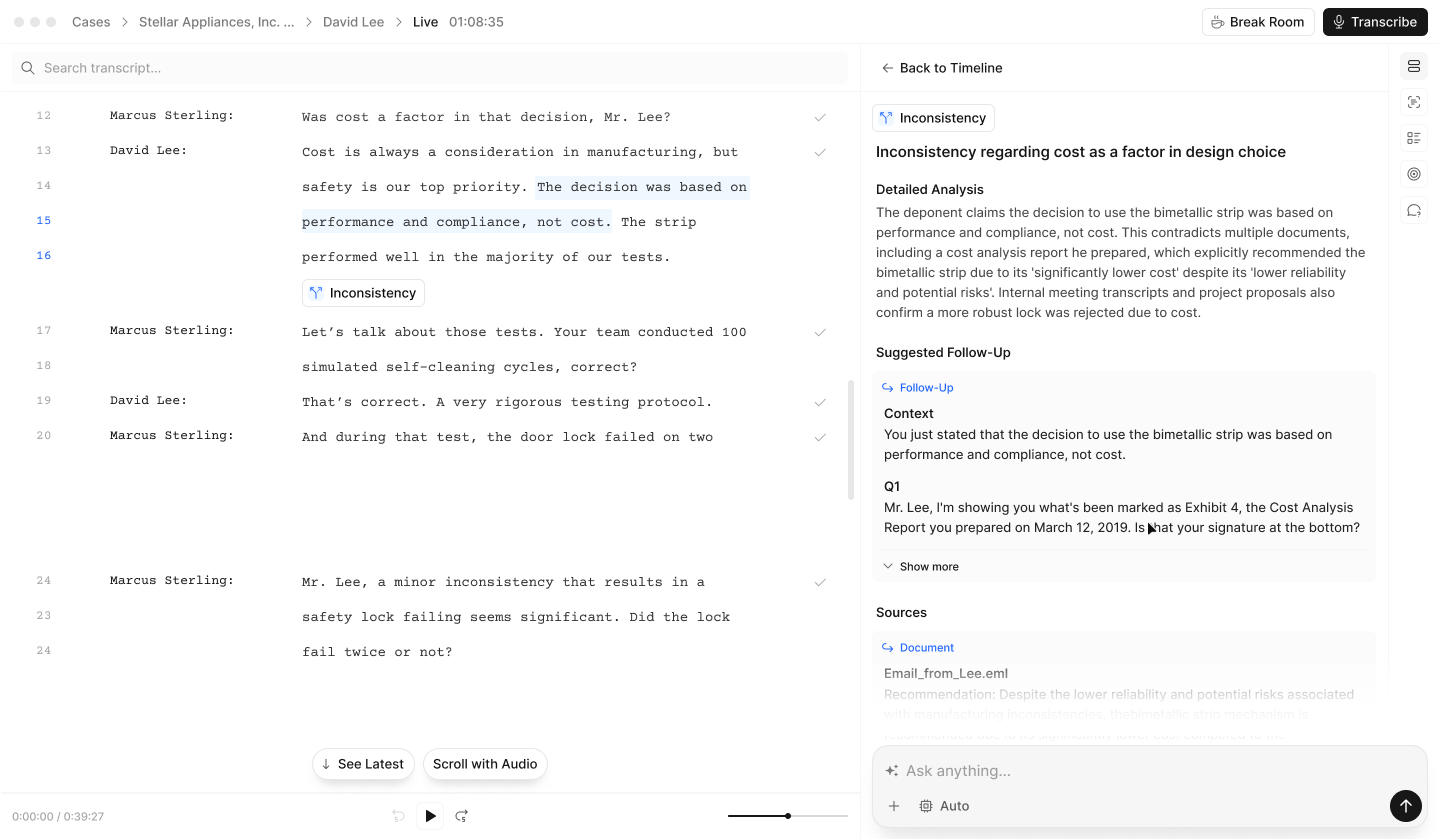This screenshot has height=840, width=1440.
Task: Go back to Timeline
Action: click(x=941, y=68)
